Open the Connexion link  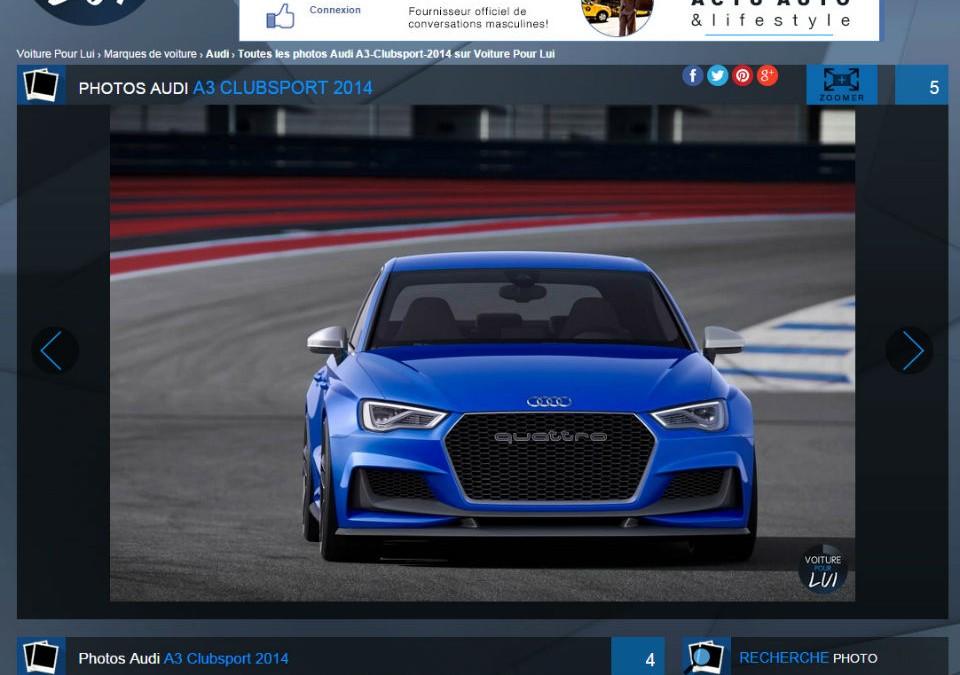pyautogui.click(x=335, y=10)
